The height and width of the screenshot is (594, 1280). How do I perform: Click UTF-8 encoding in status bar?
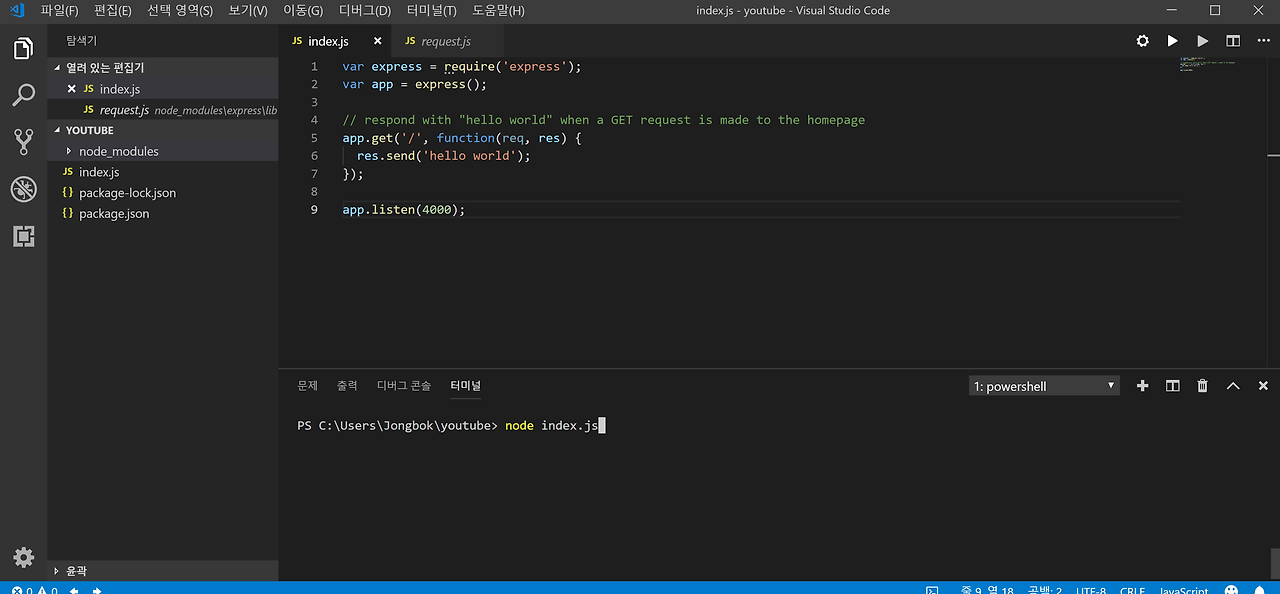pos(1090,590)
